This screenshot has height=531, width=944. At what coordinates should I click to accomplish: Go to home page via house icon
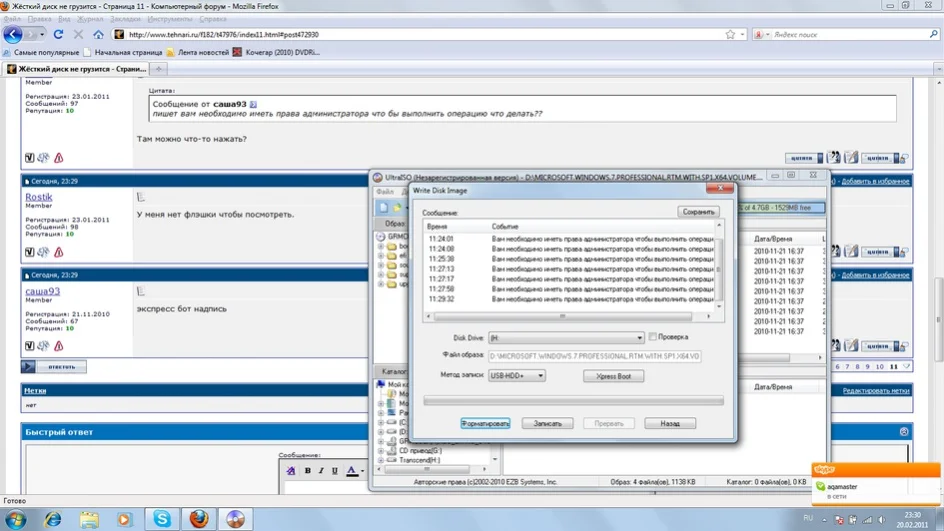tap(98, 34)
